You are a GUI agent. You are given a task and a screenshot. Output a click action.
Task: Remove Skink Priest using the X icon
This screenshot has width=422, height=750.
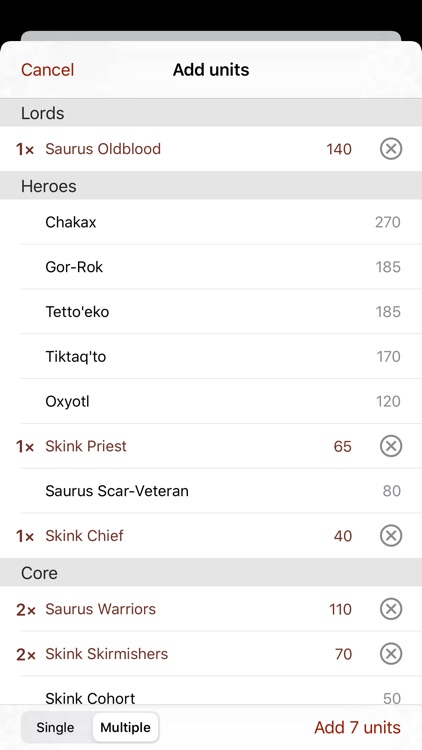tap(391, 446)
